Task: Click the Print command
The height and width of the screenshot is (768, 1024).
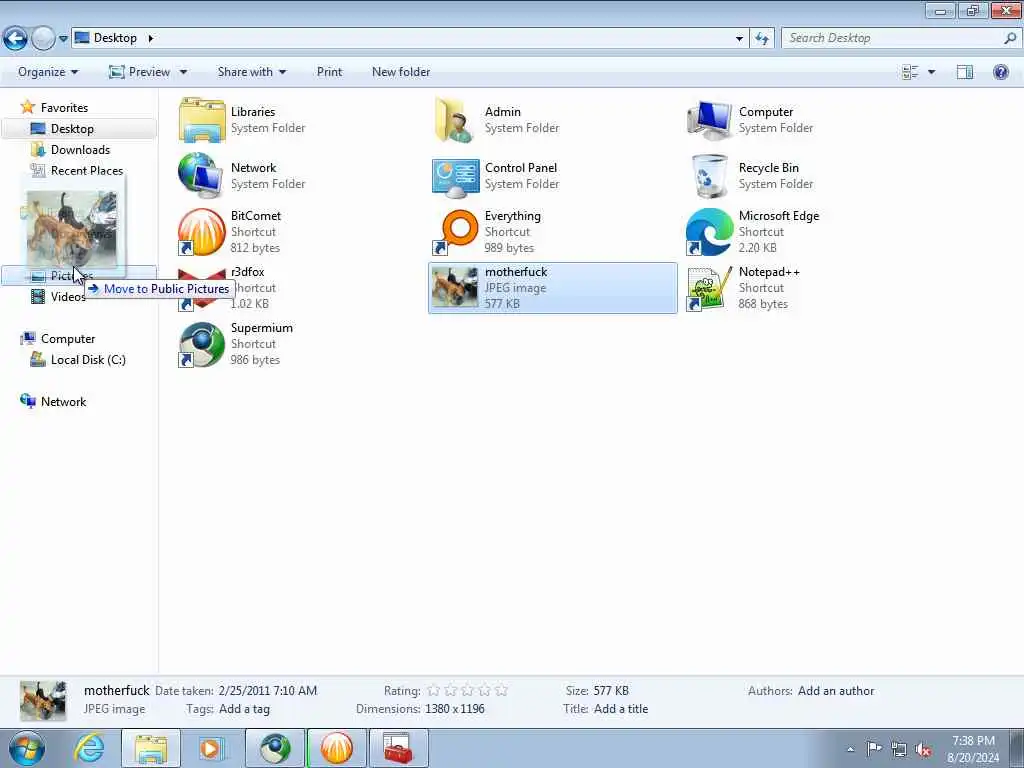Action: (329, 72)
